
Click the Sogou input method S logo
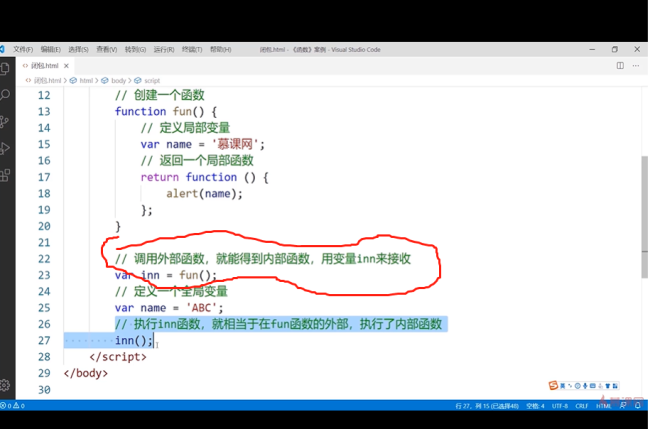tap(553, 385)
